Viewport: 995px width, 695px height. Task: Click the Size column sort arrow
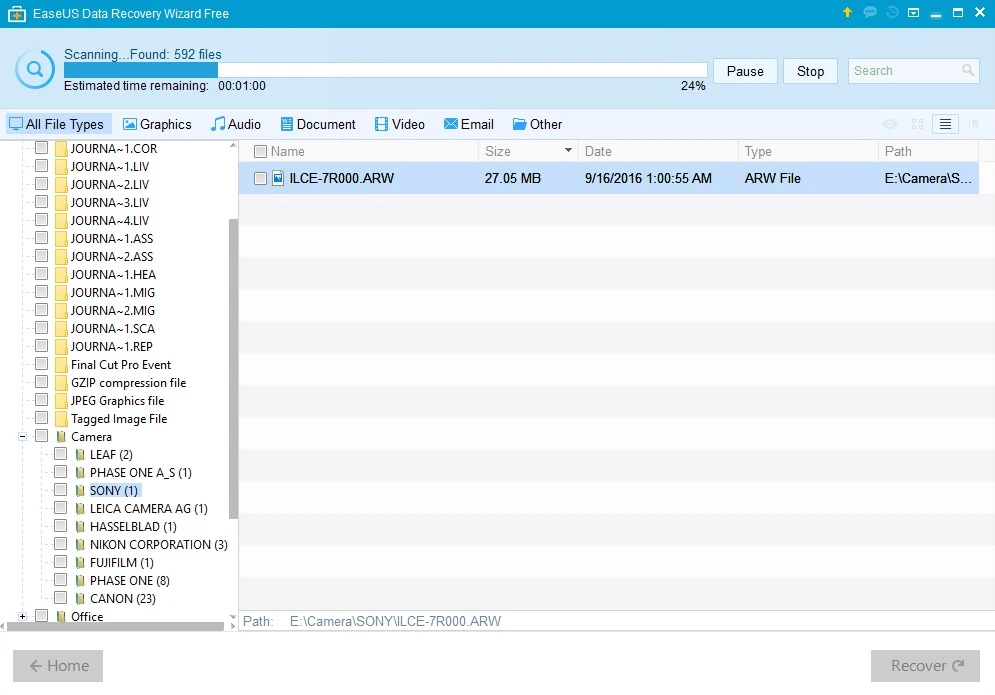pyautogui.click(x=568, y=152)
